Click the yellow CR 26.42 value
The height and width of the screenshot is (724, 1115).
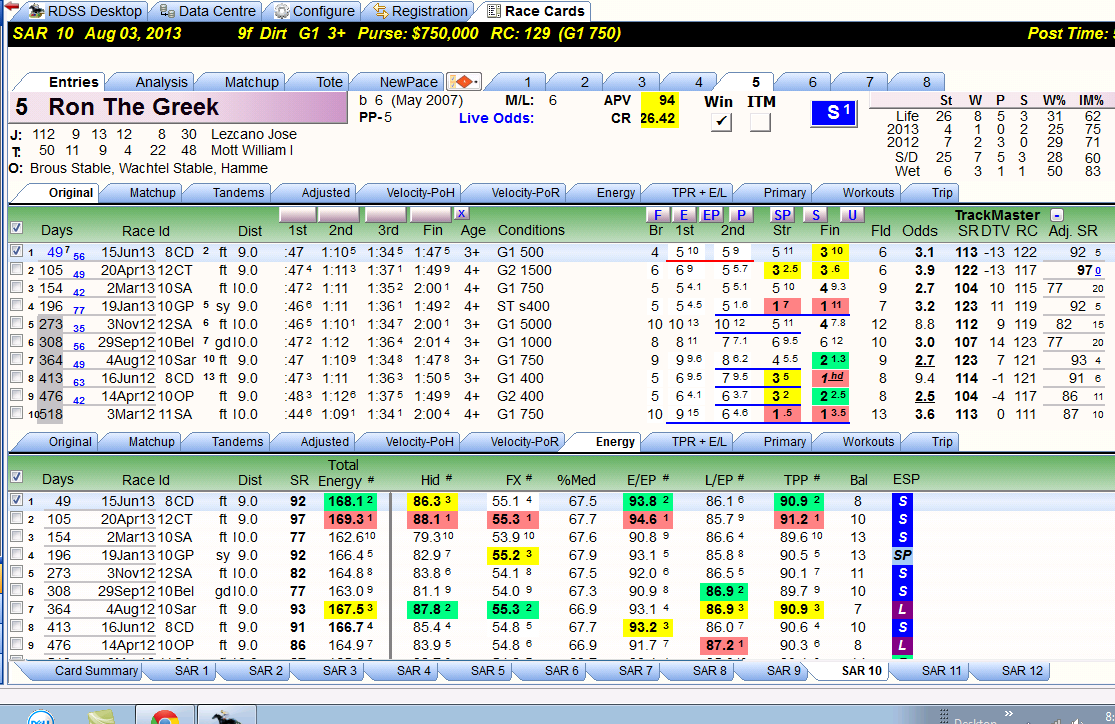coord(659,118)
